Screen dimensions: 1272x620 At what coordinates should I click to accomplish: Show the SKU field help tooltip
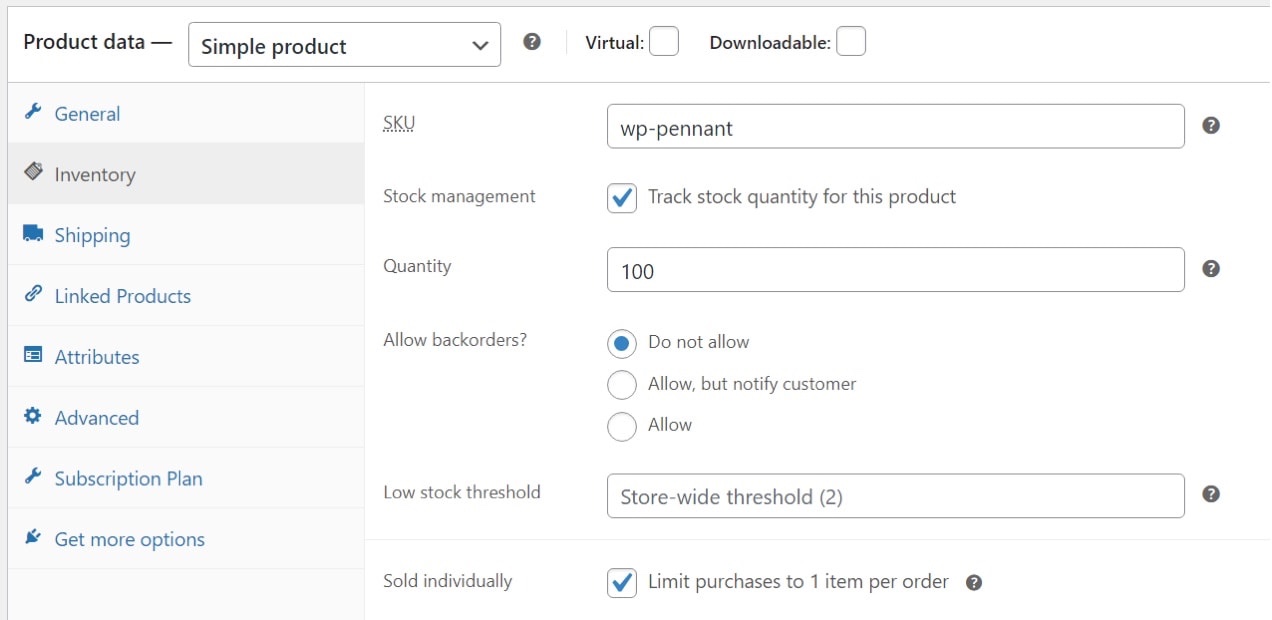(1211, 126)
